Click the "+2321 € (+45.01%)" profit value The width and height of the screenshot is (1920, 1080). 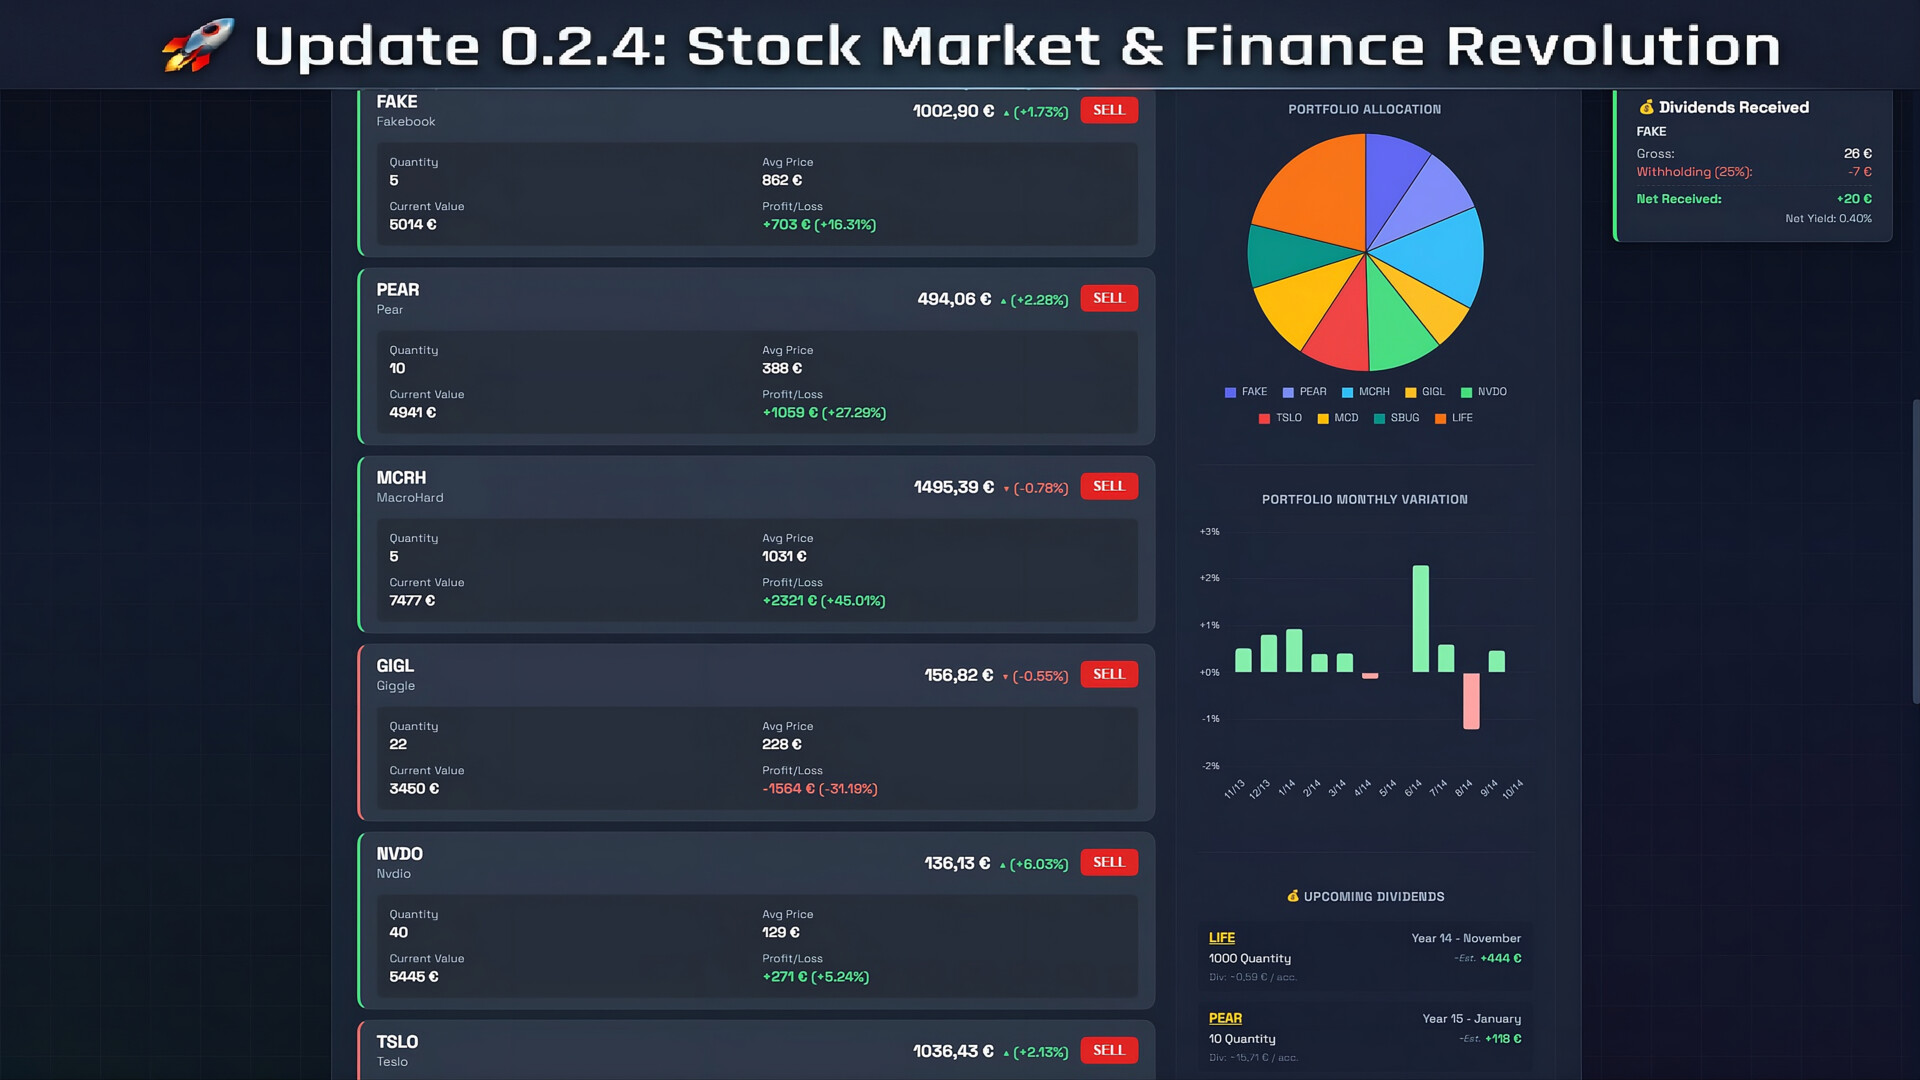tap(824, 601)
